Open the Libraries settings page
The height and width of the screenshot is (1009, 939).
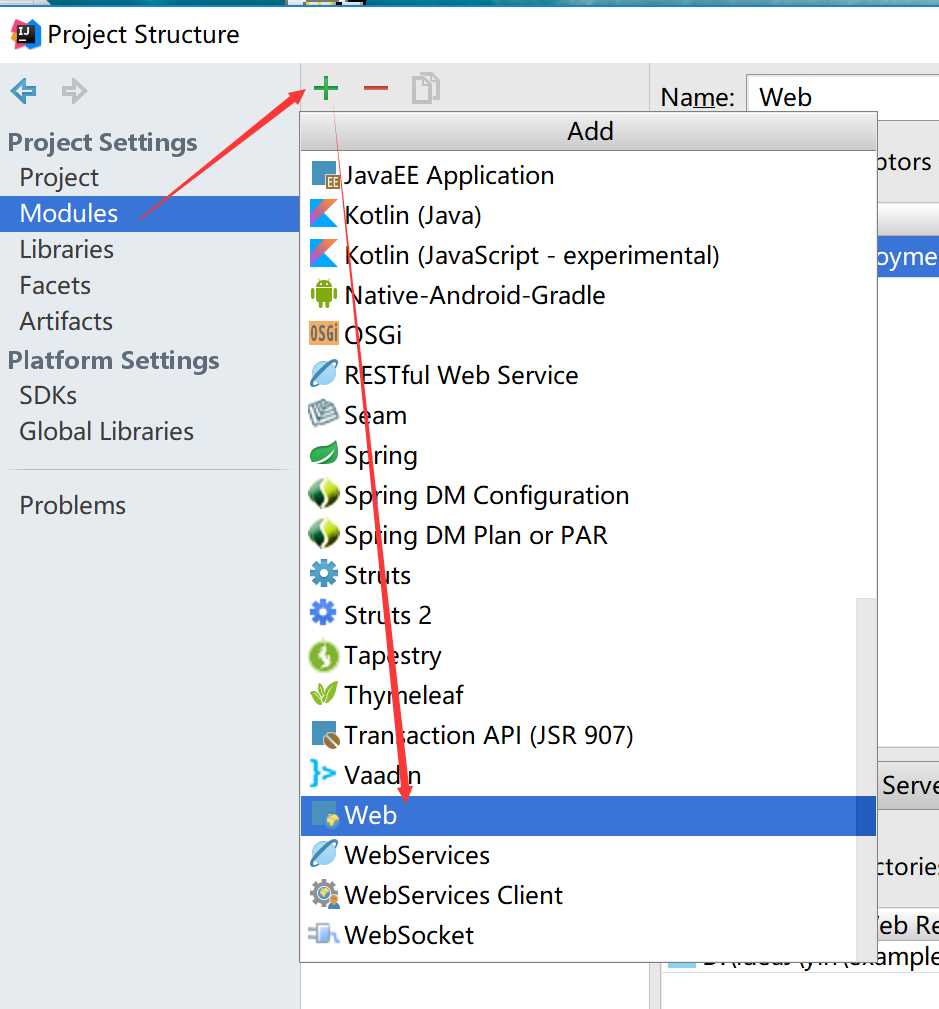pyautogui.click(x=149, y=250)
